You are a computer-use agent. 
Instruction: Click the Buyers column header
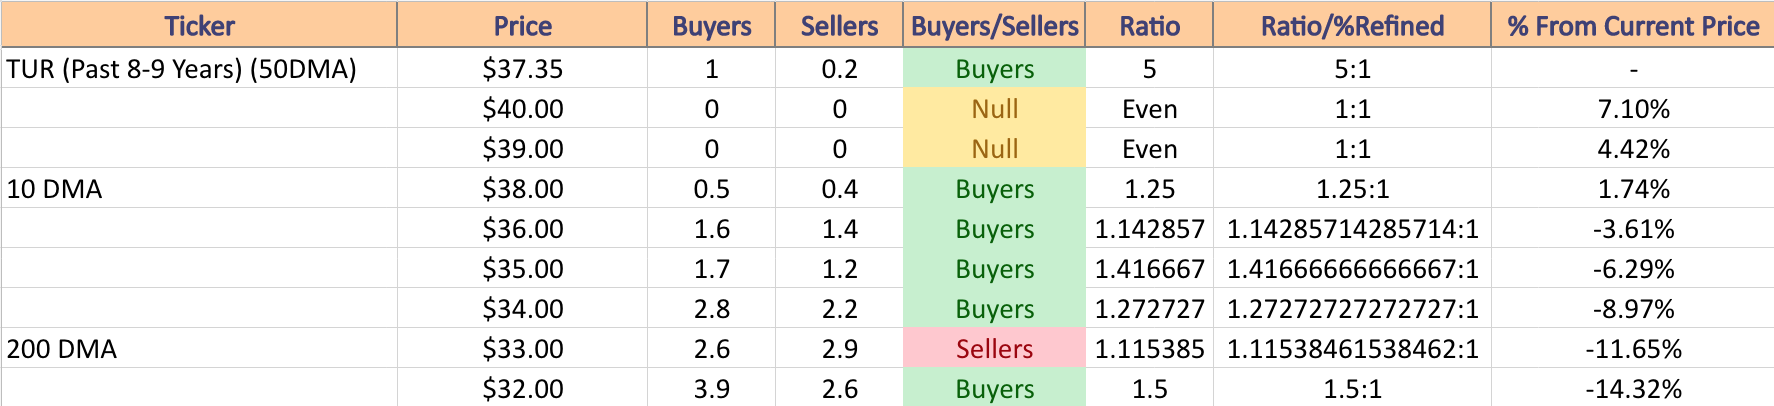pyautogui.click(x=711, y=25)
